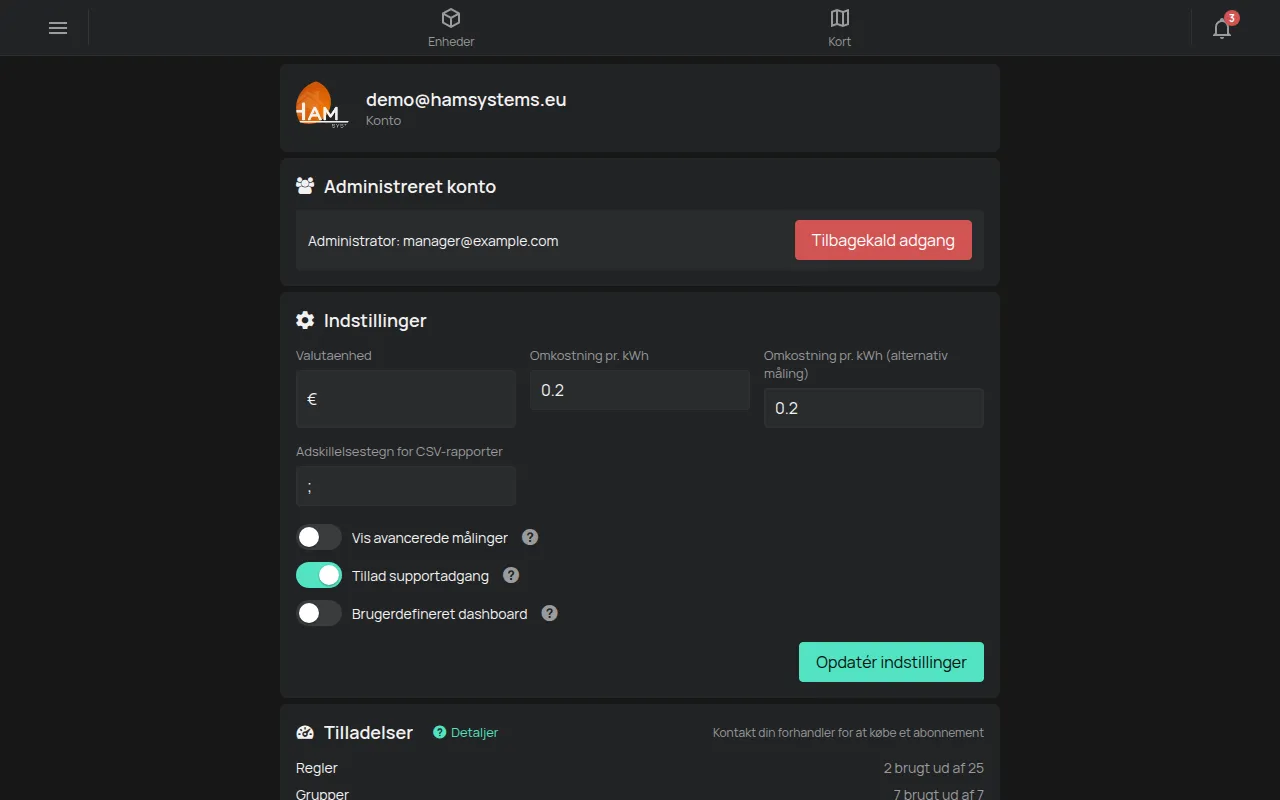
Task: Click the Indstillinger gear icon
Action: [x=305, y=320]
